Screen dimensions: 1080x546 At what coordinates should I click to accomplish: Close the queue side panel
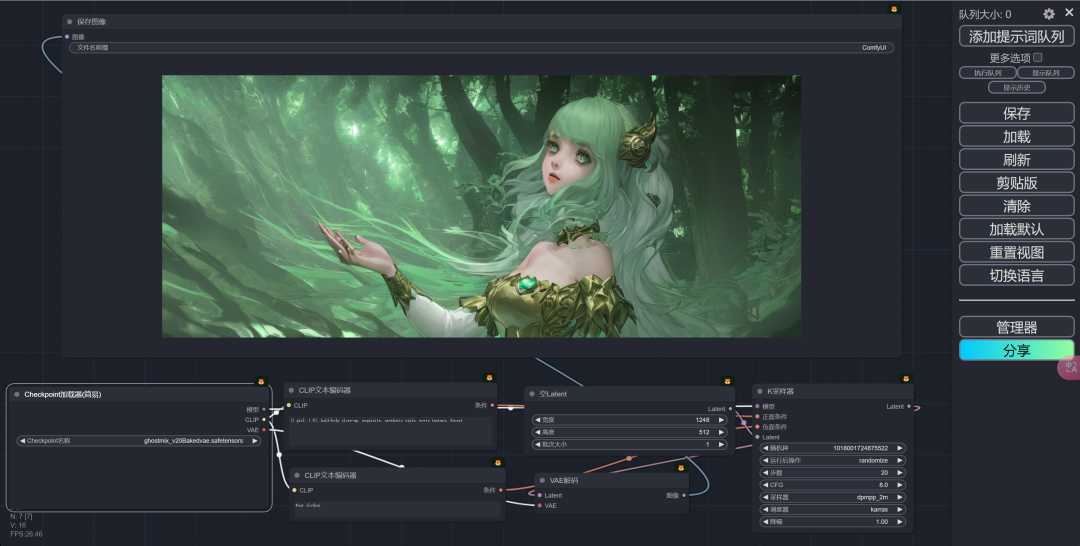tap(1069, 13)
